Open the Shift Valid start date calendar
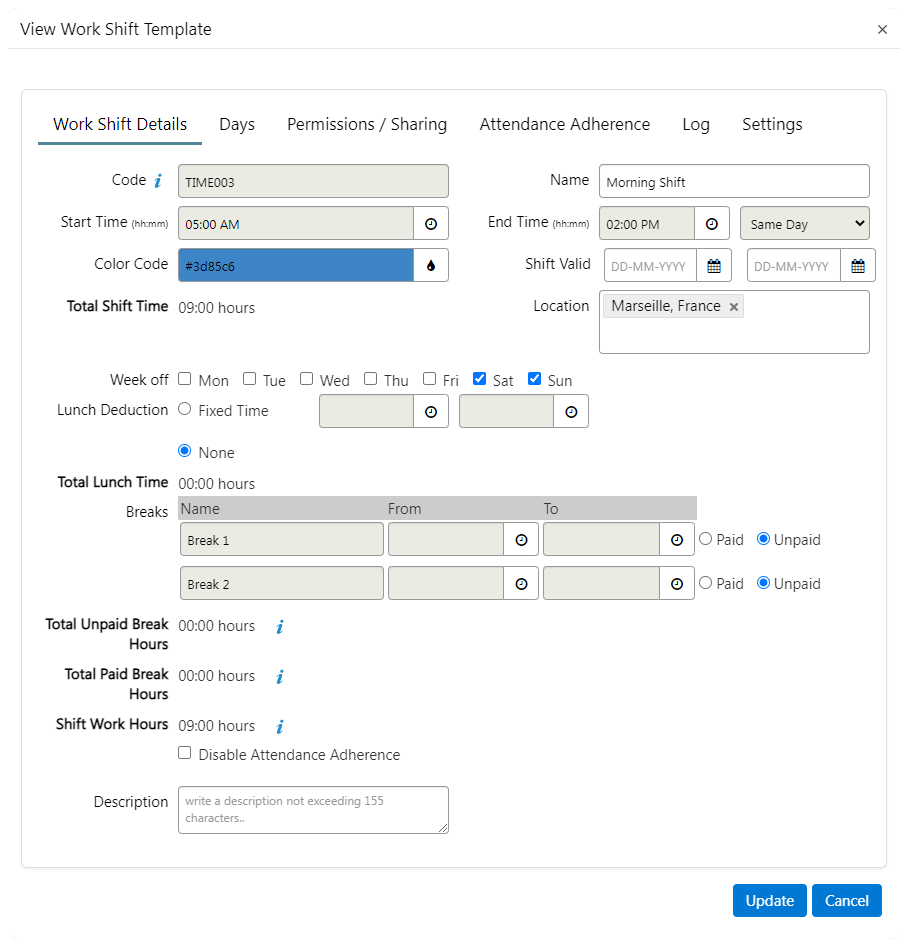This screenshot has width=909, height=949. (714, 266)
